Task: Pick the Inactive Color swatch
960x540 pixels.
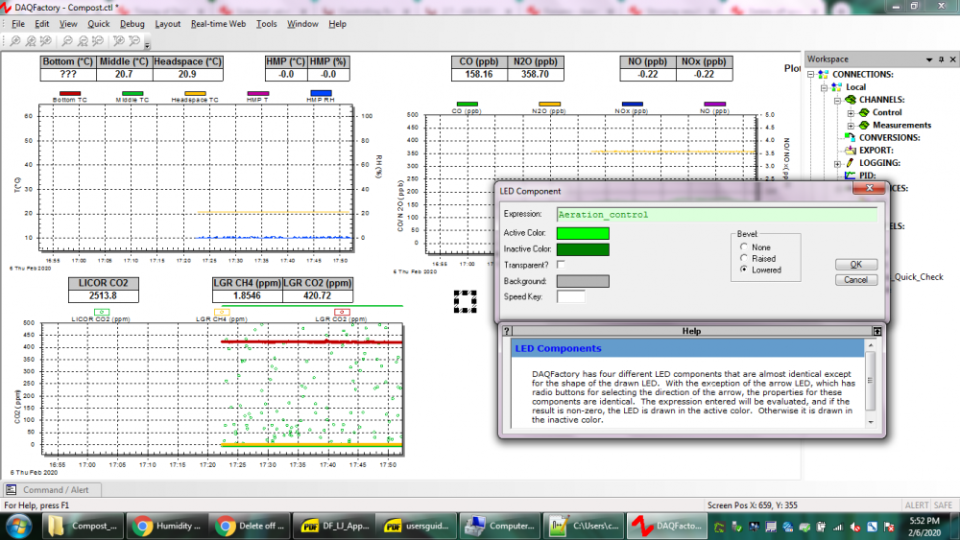Action: 583,249
